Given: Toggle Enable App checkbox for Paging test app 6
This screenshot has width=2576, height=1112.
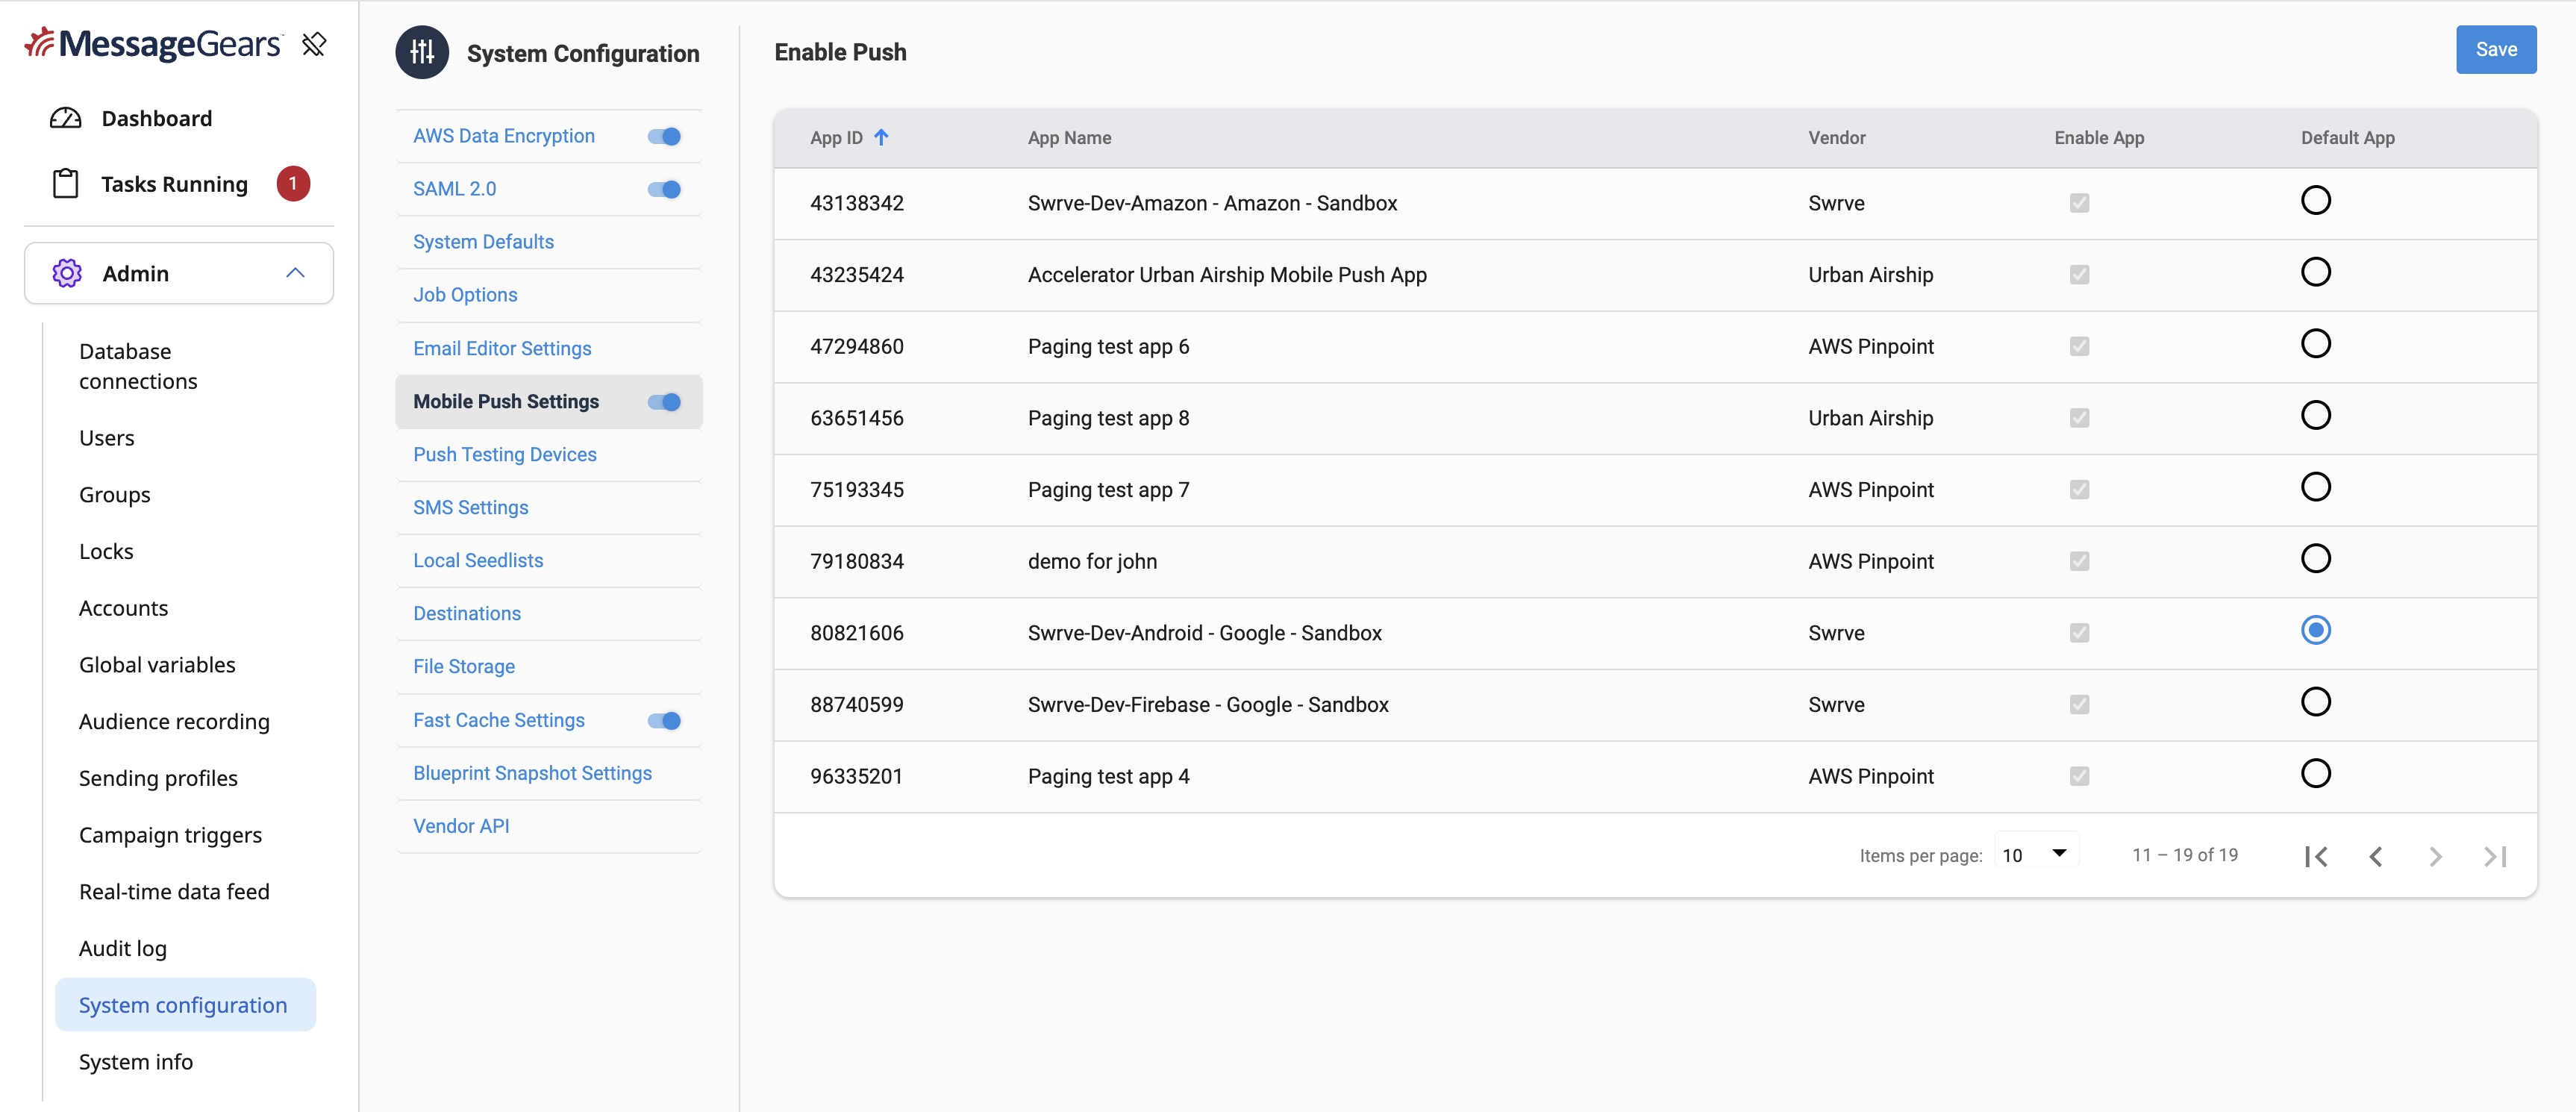Looking at the screenshot, I should point(2079,346).
